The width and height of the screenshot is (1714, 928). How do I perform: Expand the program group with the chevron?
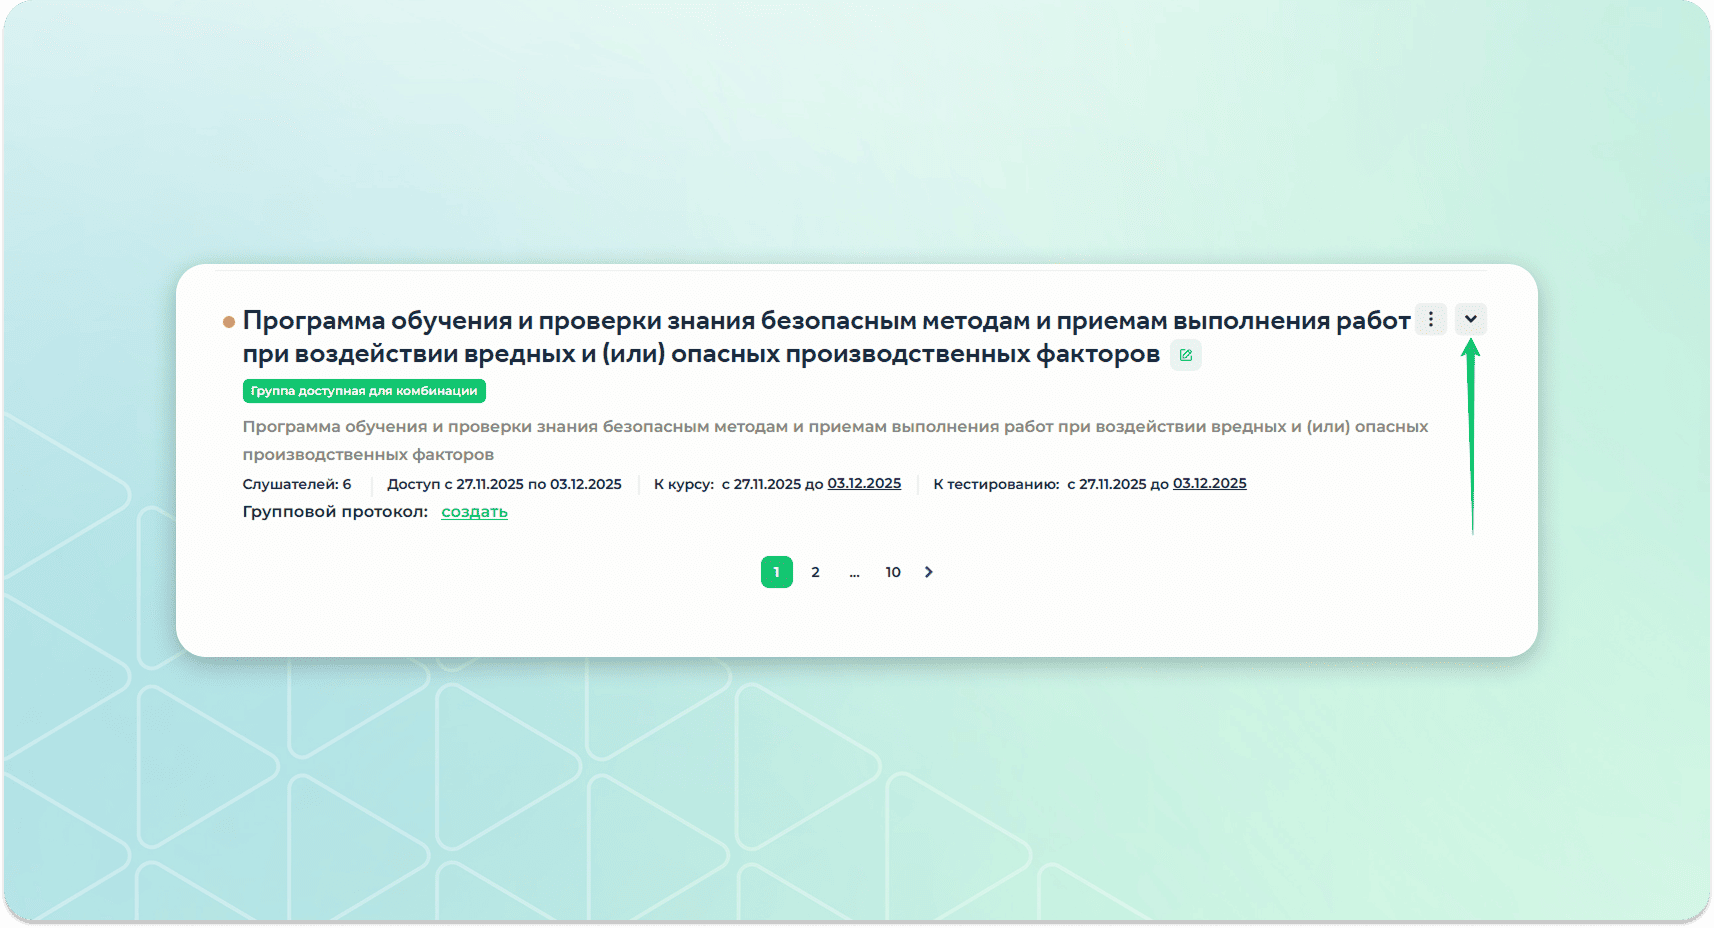tap(1470, 319)
